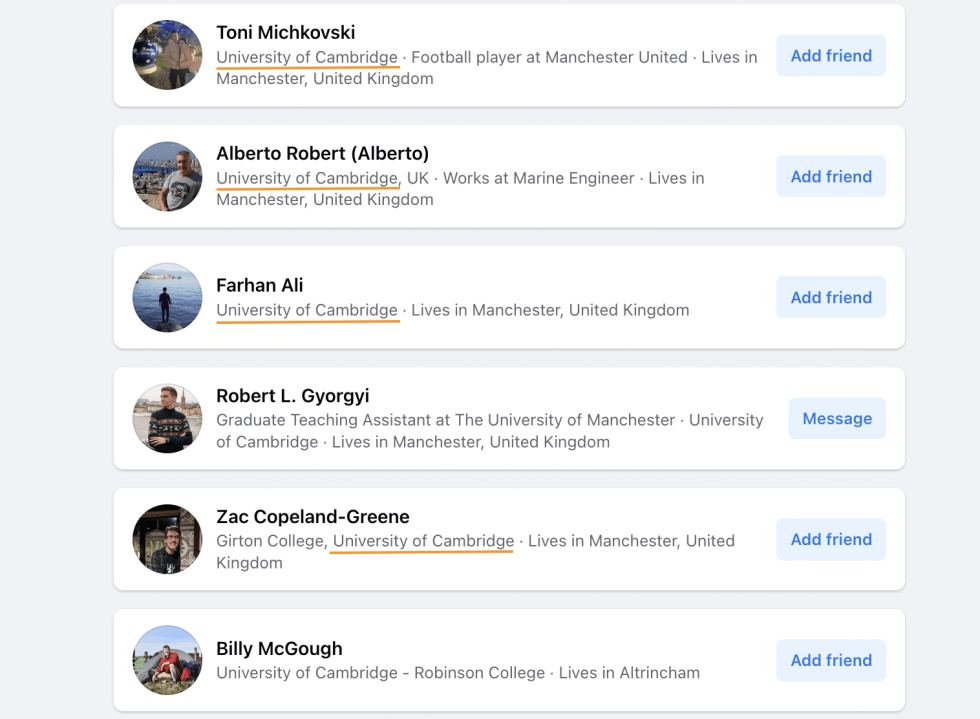Open Toni Michkovski's profile name
The height and width of the screenshot is (719, 980).
(285, 32)
